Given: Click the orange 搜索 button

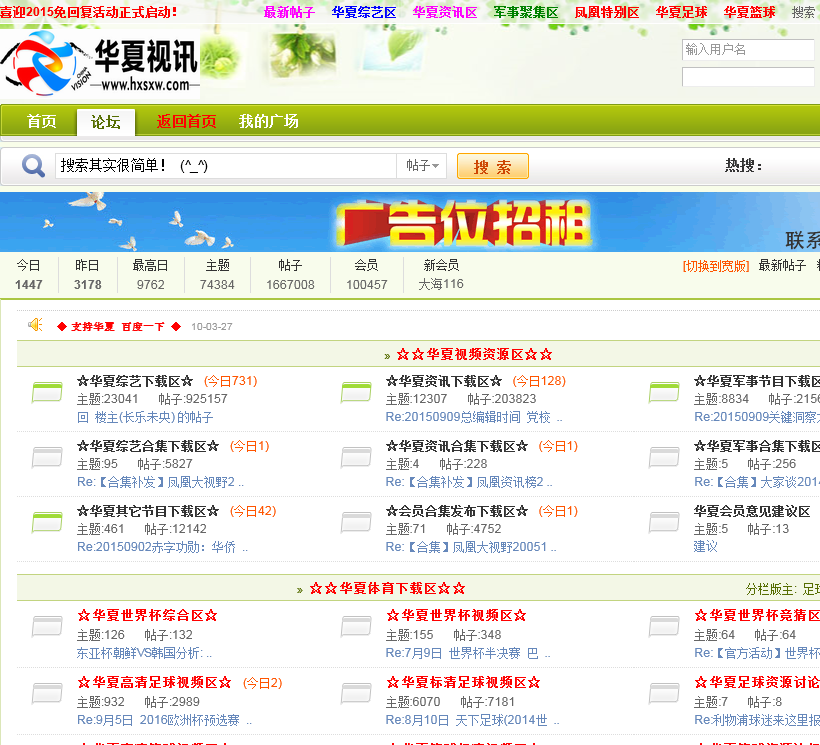Looking at the screenshot, I should [493, 166].
